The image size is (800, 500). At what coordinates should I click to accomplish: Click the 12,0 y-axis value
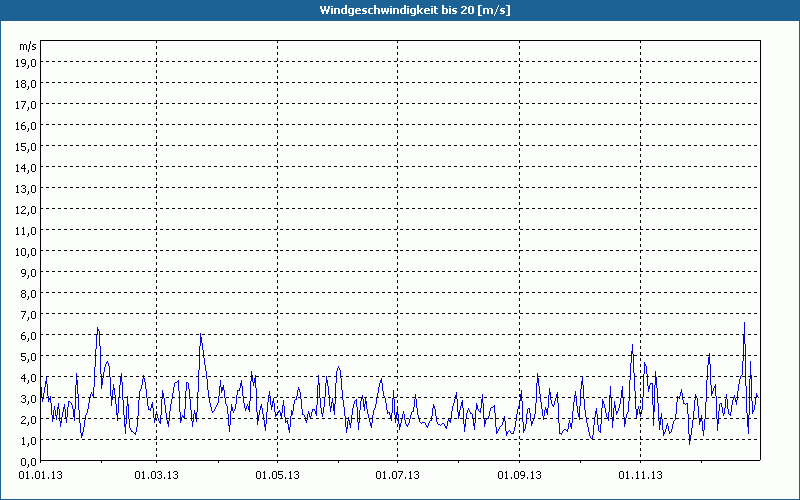click(x=26, y=210)
